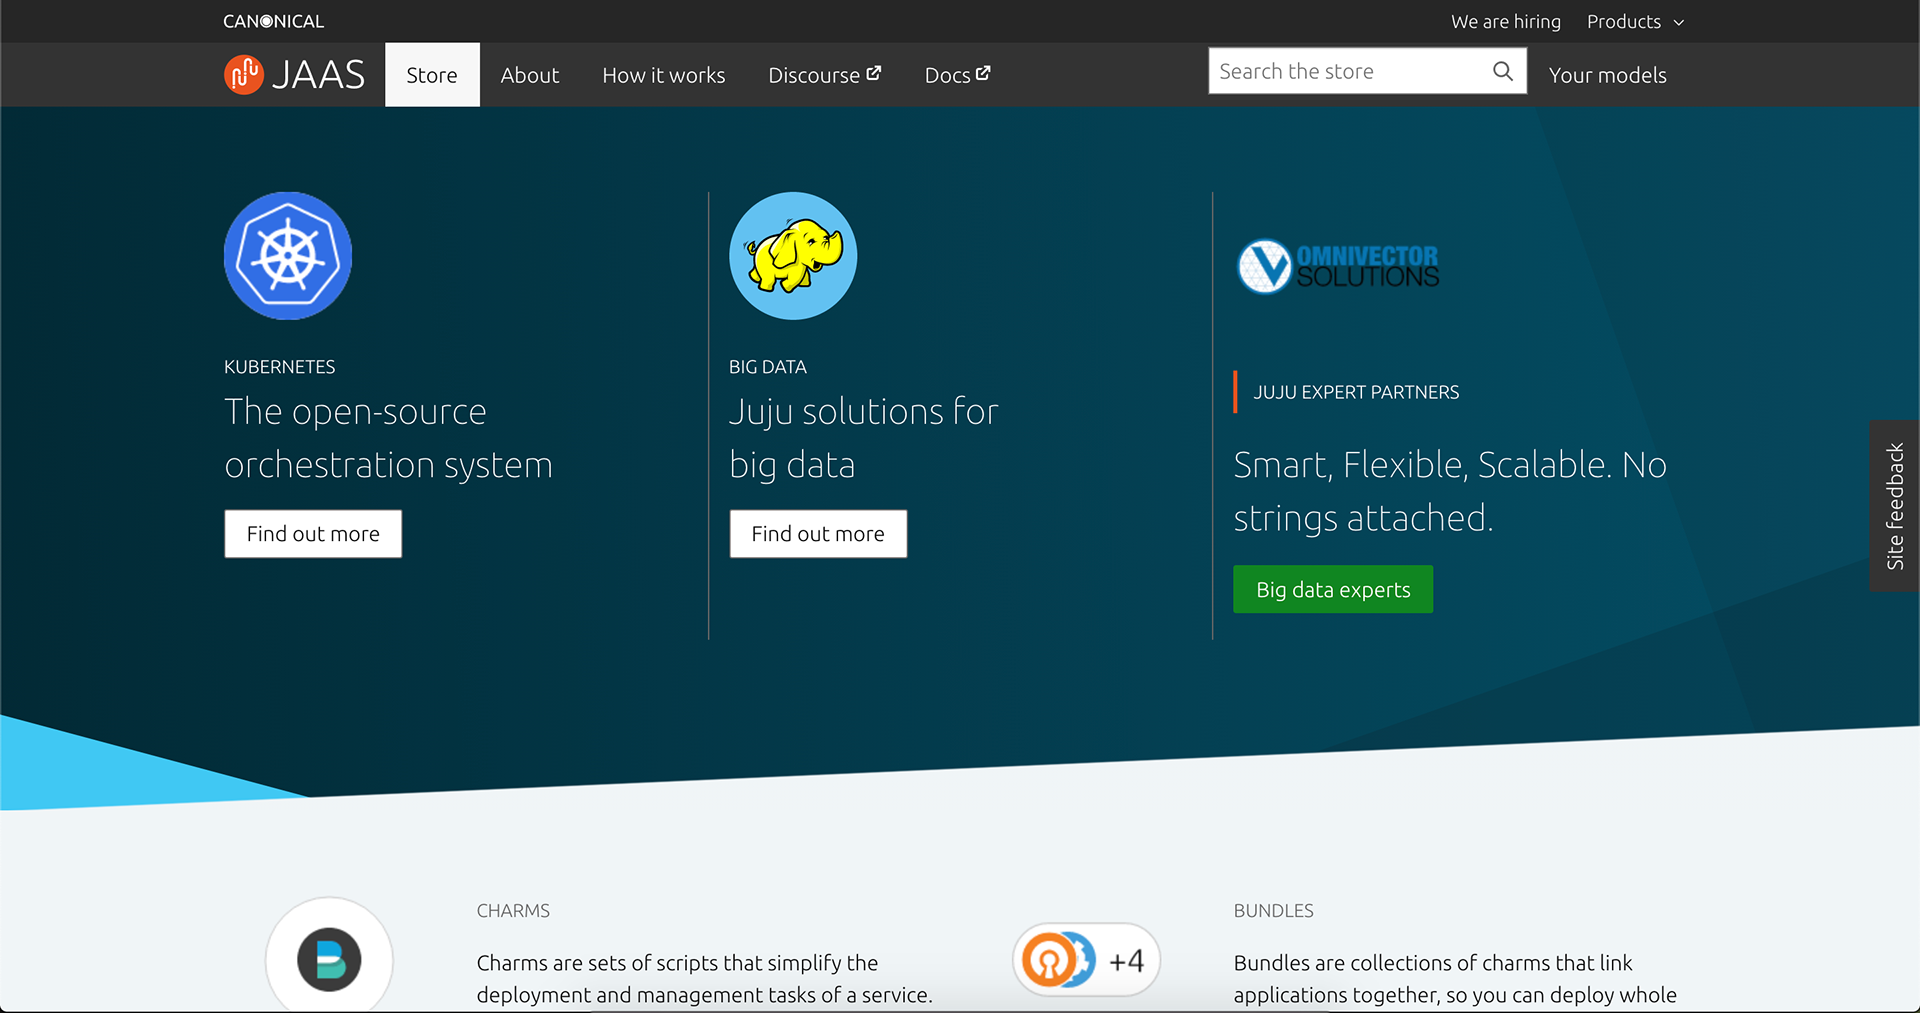Open Your models
The width and height of the screenshot is (1920, 1013).
[x=1607, y=75]
